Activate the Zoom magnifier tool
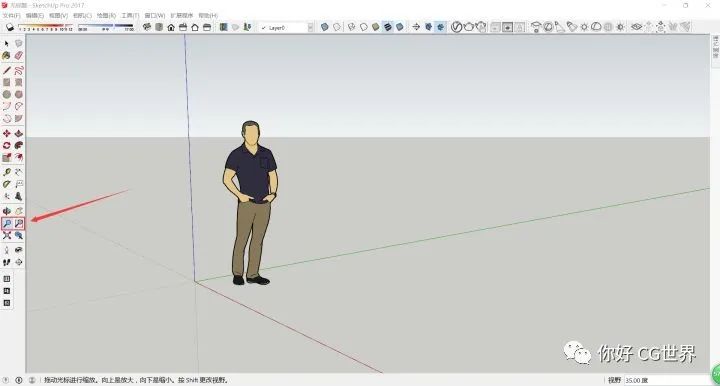Screen dimensions: 720x386 click(7, 224)
